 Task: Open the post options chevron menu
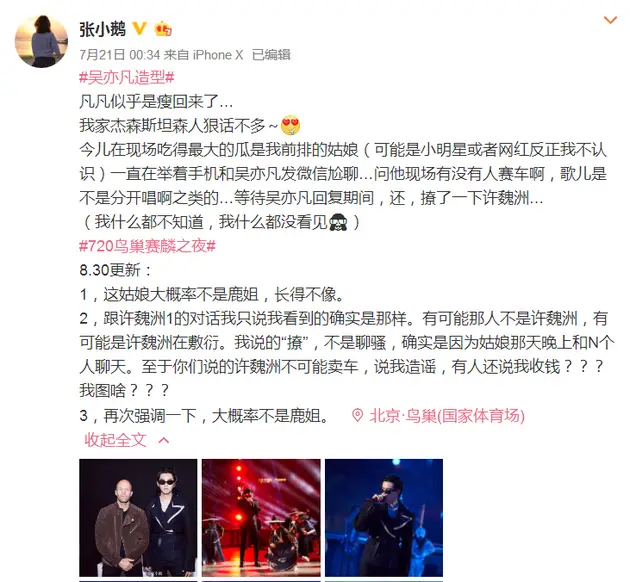click(610, 20)
